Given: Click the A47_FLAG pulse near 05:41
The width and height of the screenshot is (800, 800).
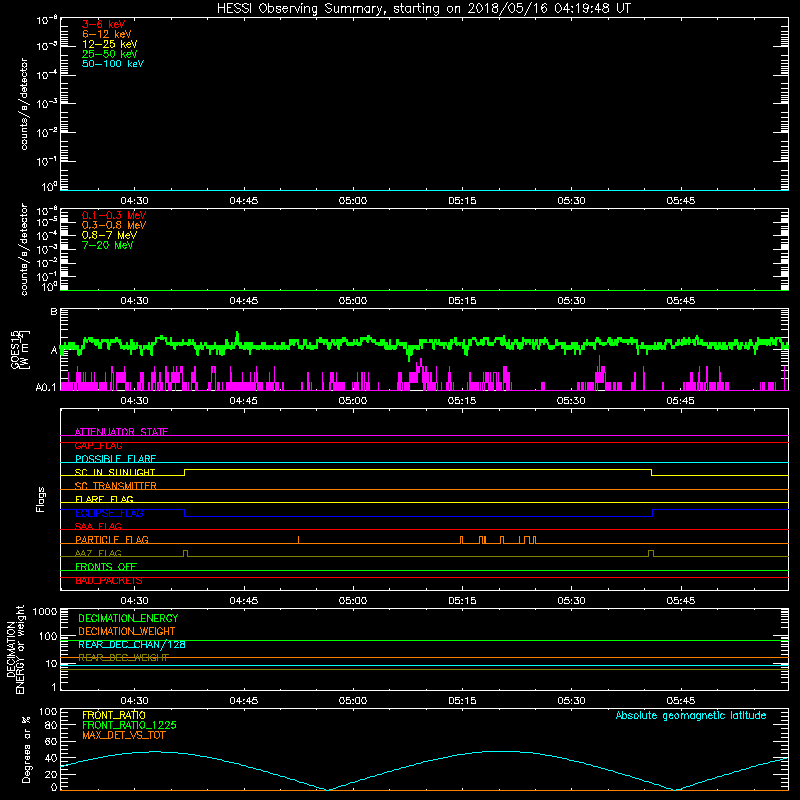Looking at the screenshot, I should (x=651, y=554).
